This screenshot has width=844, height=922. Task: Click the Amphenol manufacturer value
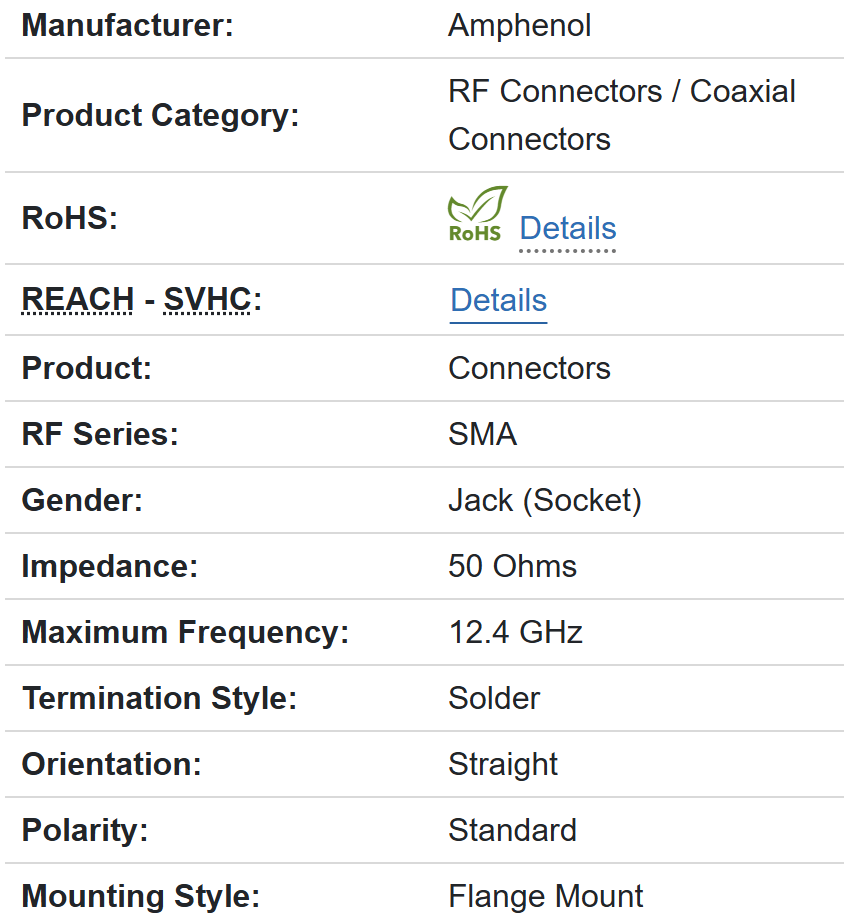pyautogui.click(x=519, y=25)
